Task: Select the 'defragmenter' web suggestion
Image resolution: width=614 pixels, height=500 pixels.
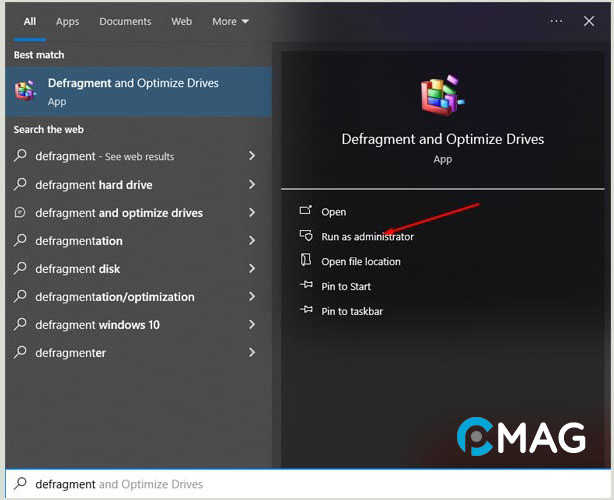Action: pyautogui.click(x=70, y=353)
